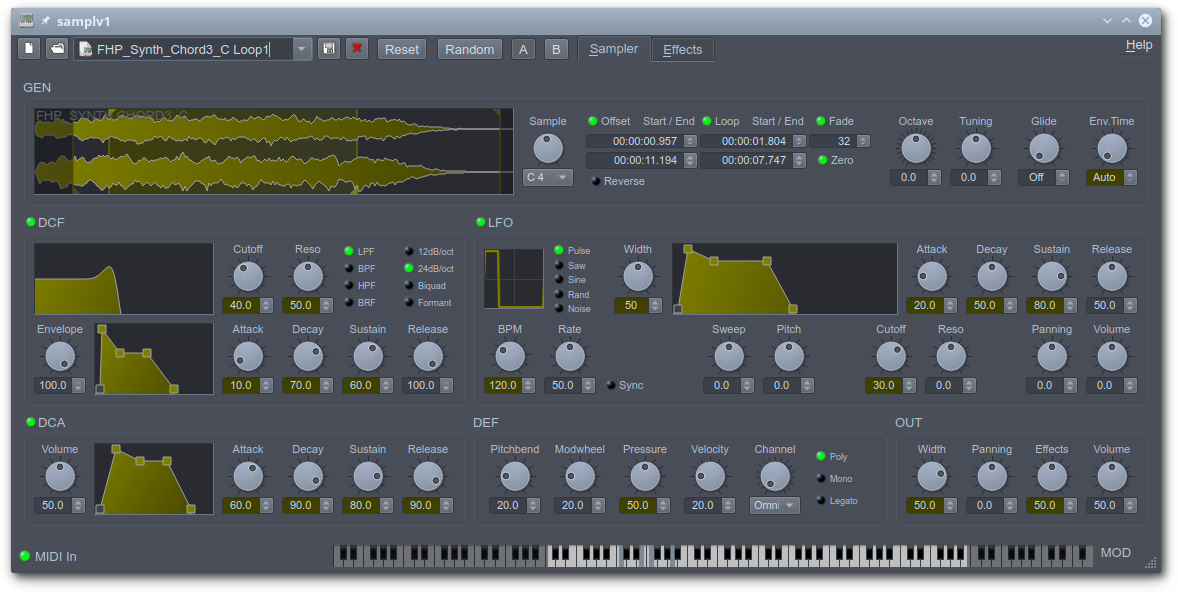The width and height of the screenshot is (1178, 592).
Task: Switch to the Effects tab
Action: [x=682, y=49]
